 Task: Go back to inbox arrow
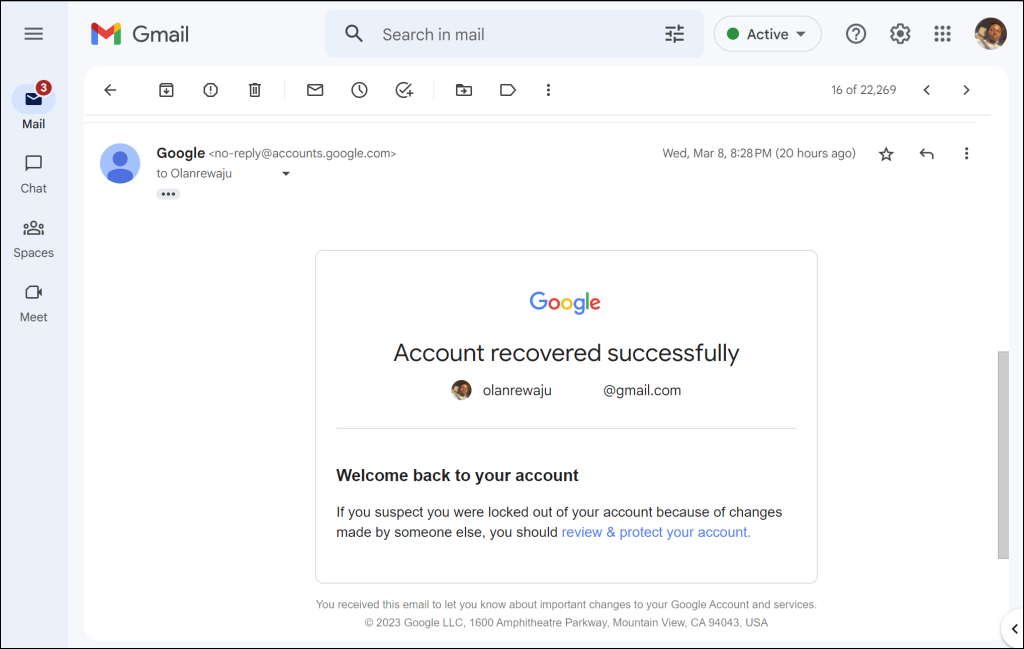tap(110, 90)
